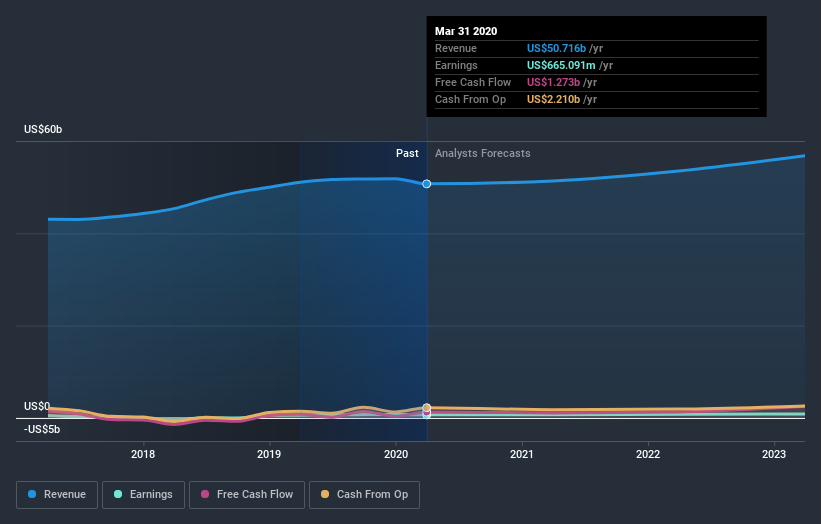
Task: Click the 2019 x-axis label
Action: [x=269, y=454]
